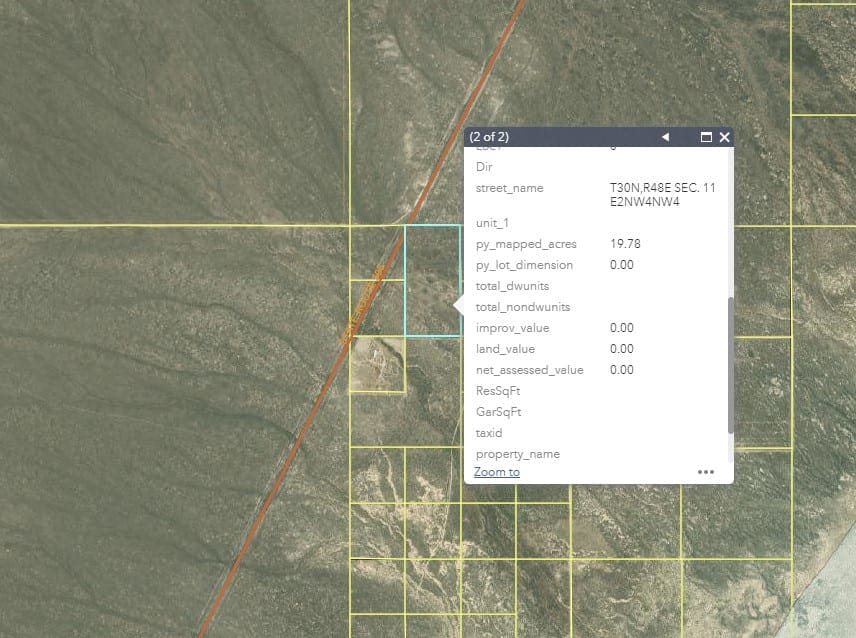
Task: Click the Zoom to link
Action: point(496,471)
